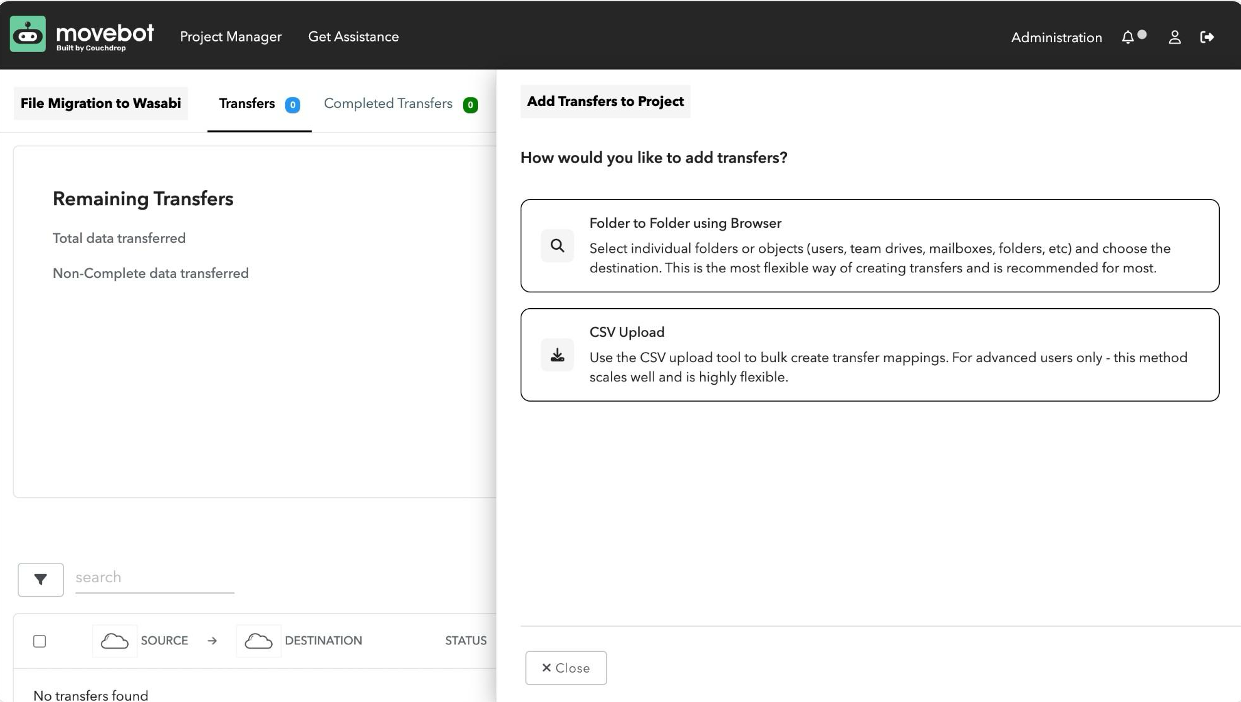
Task: Click the No transfers found message
Action: (x=91, y=695)
